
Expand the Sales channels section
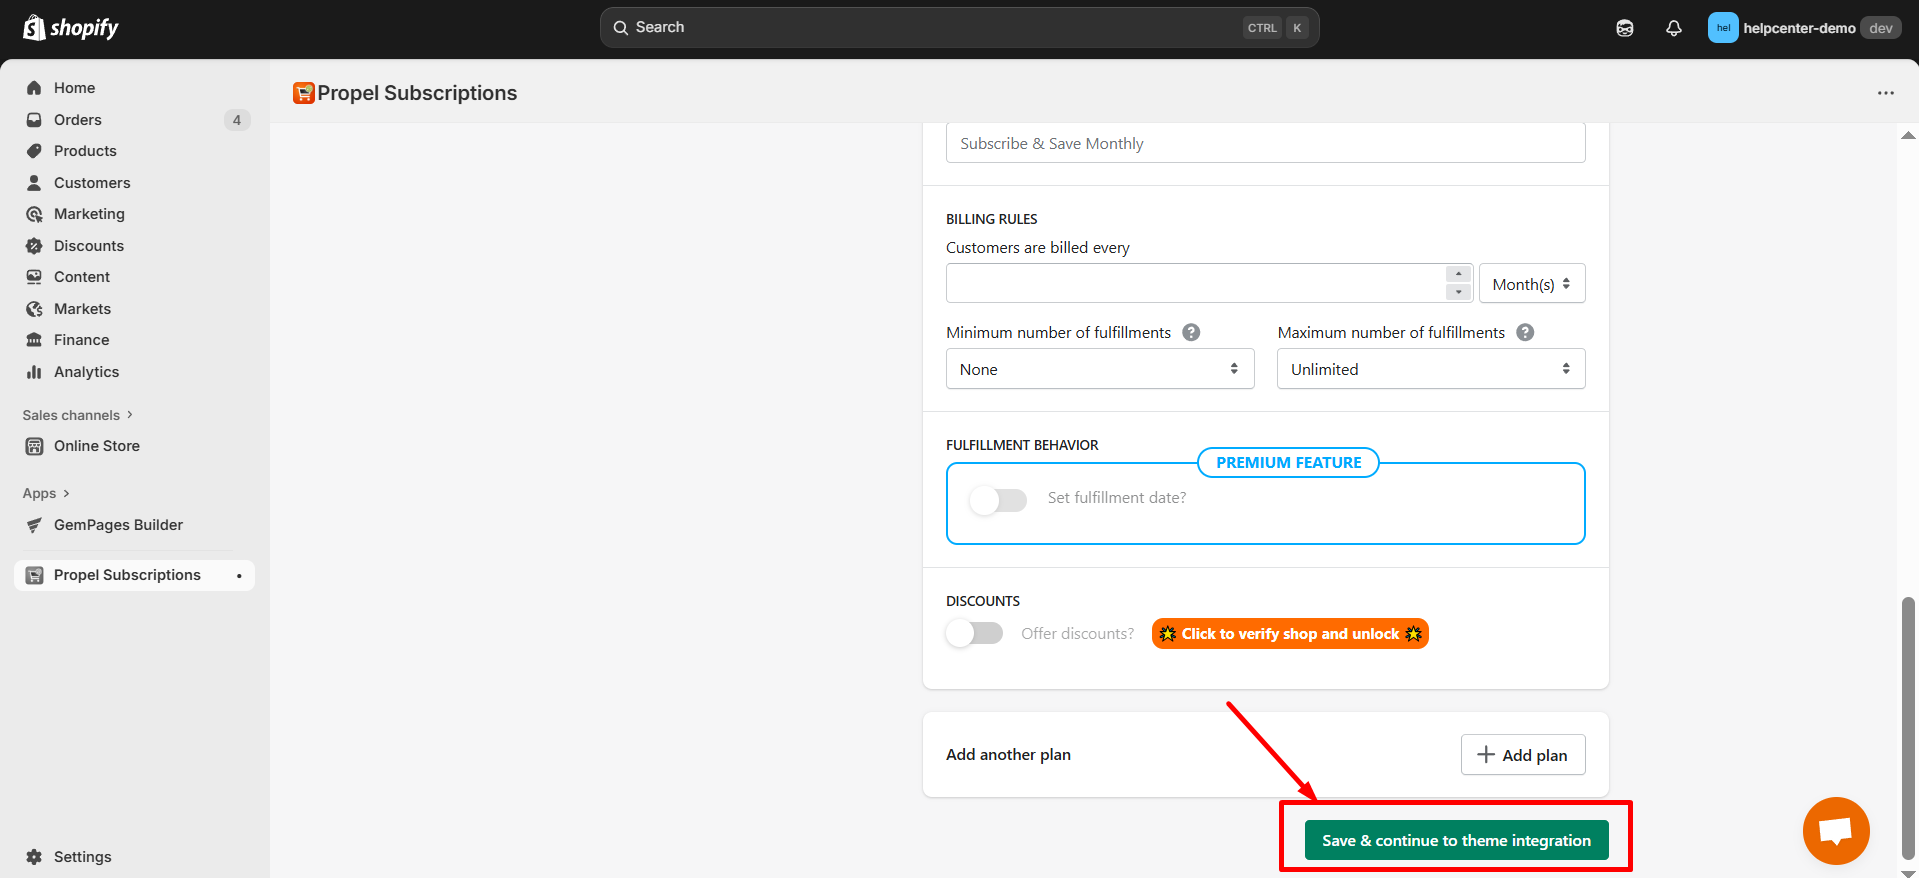coord(78,415)
